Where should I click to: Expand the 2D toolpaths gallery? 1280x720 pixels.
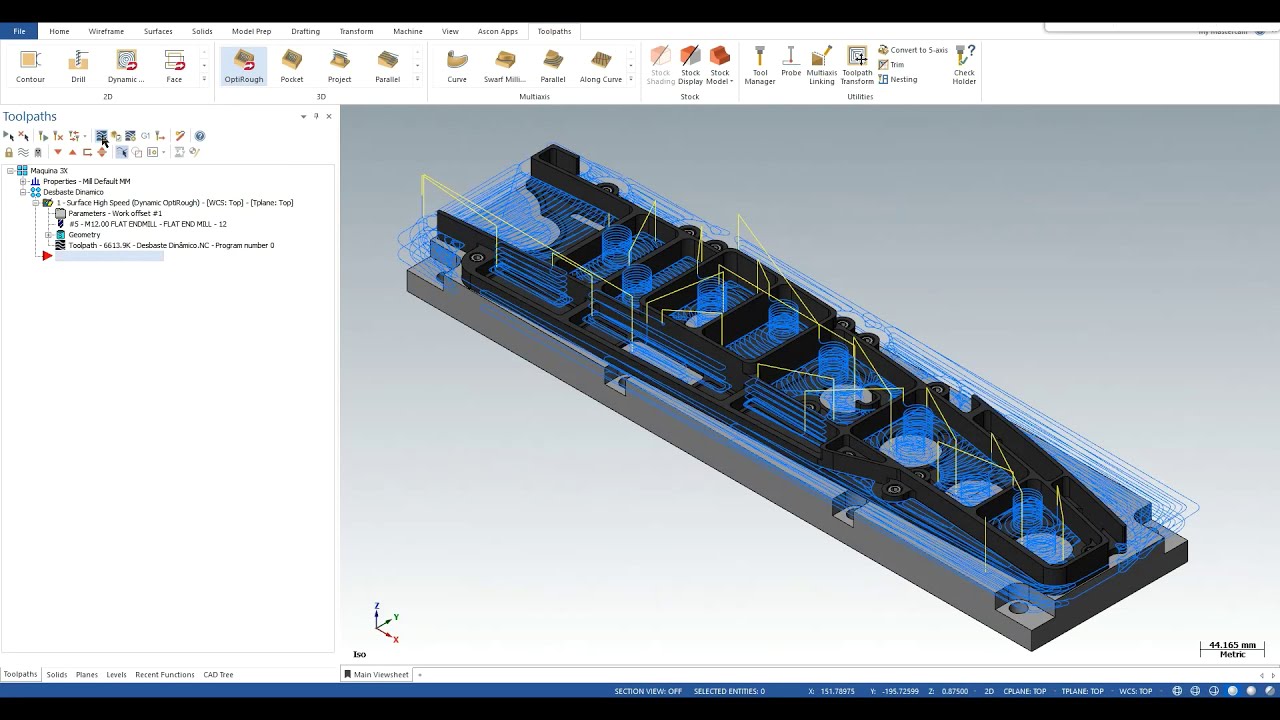(204, 79)
